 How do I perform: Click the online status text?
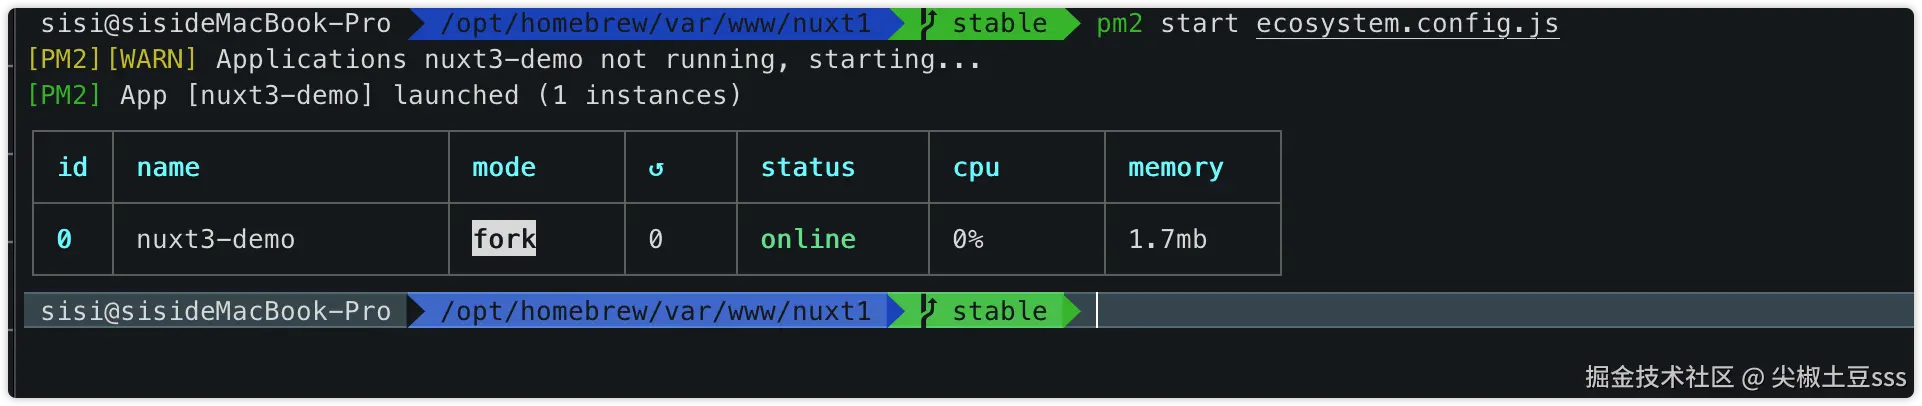click(x=808, y=239)
